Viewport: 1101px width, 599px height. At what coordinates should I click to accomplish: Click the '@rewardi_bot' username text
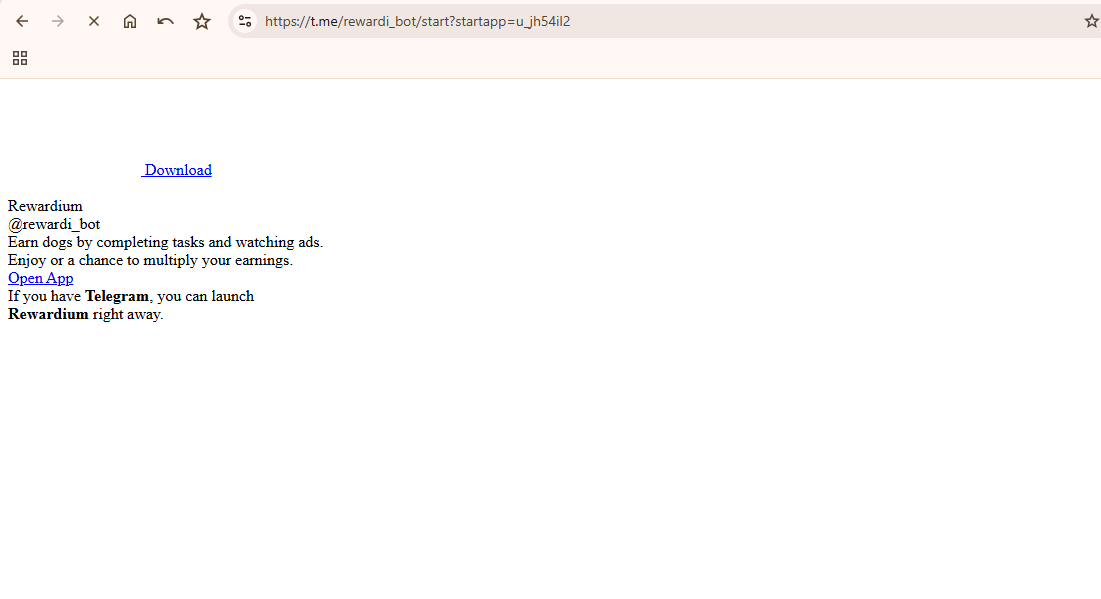54,224
